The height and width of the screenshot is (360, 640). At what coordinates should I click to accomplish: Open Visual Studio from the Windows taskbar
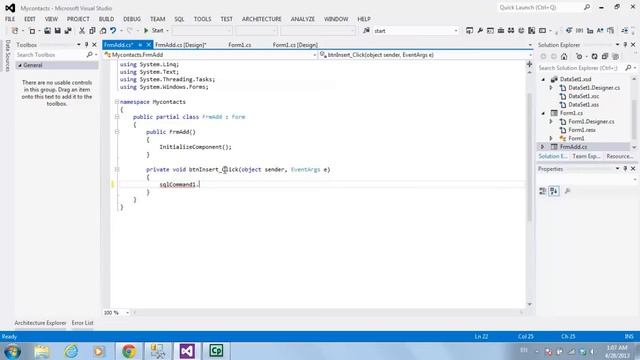point(187,351)
